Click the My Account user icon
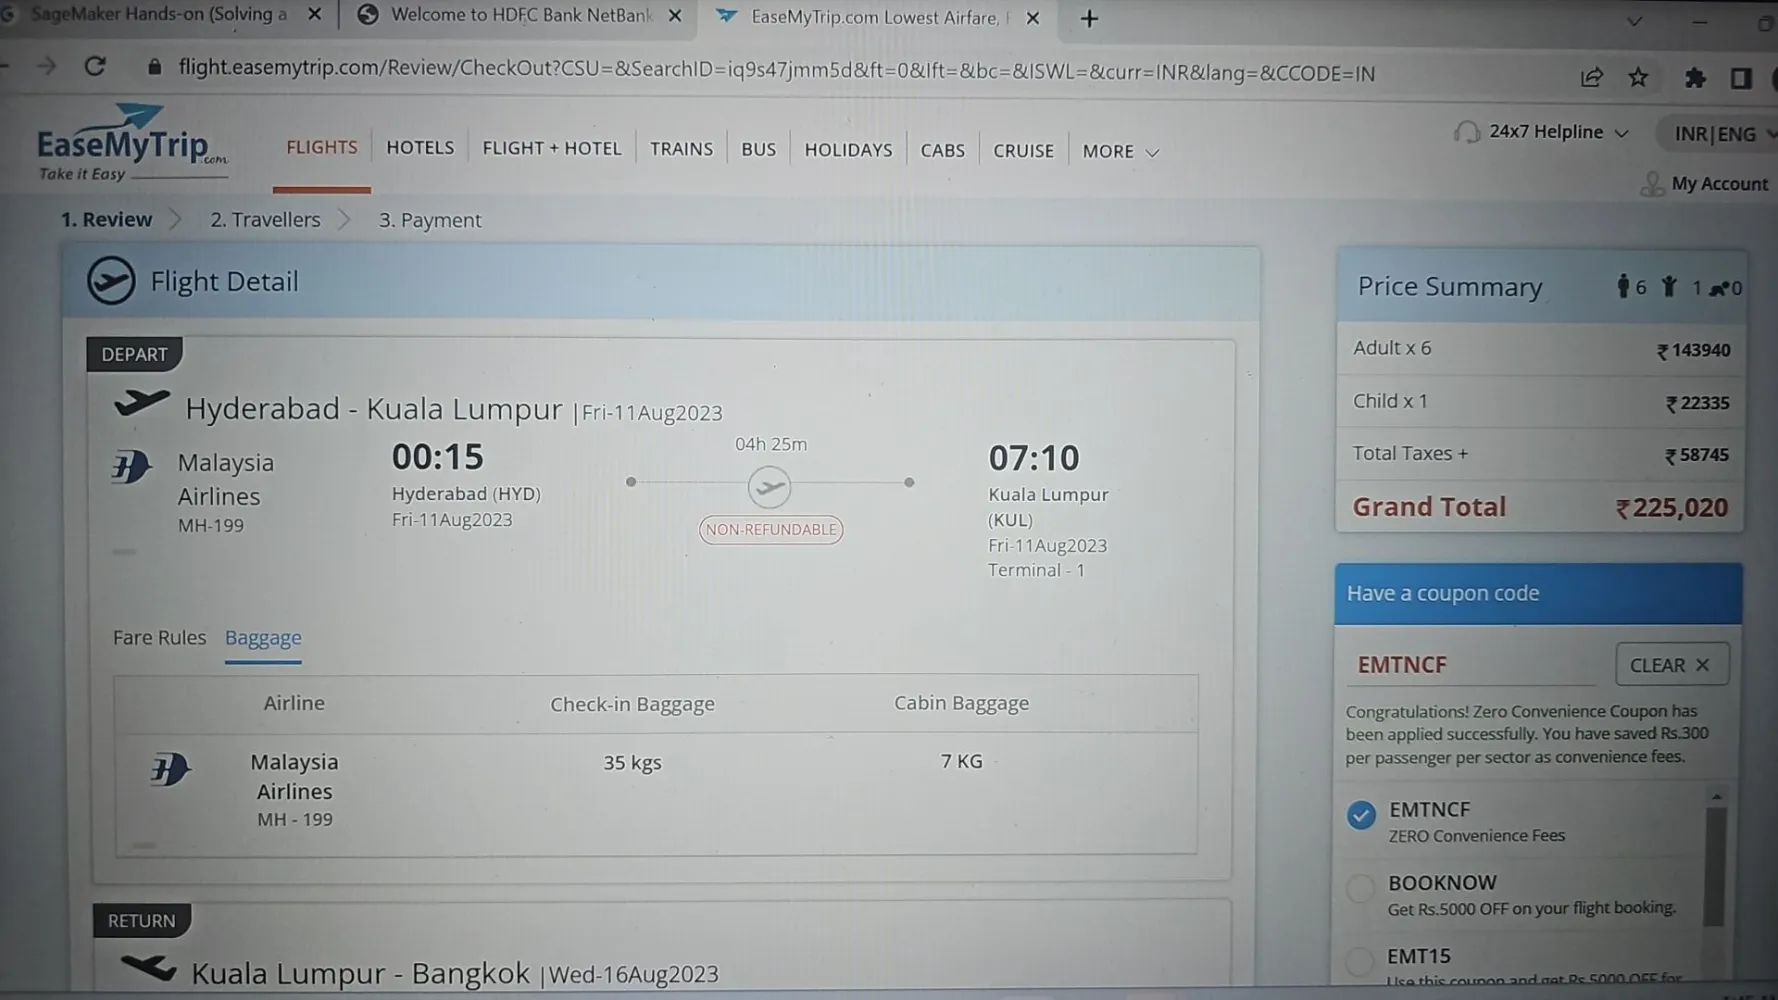The image size is (1778, 1000). point(1652,184)
